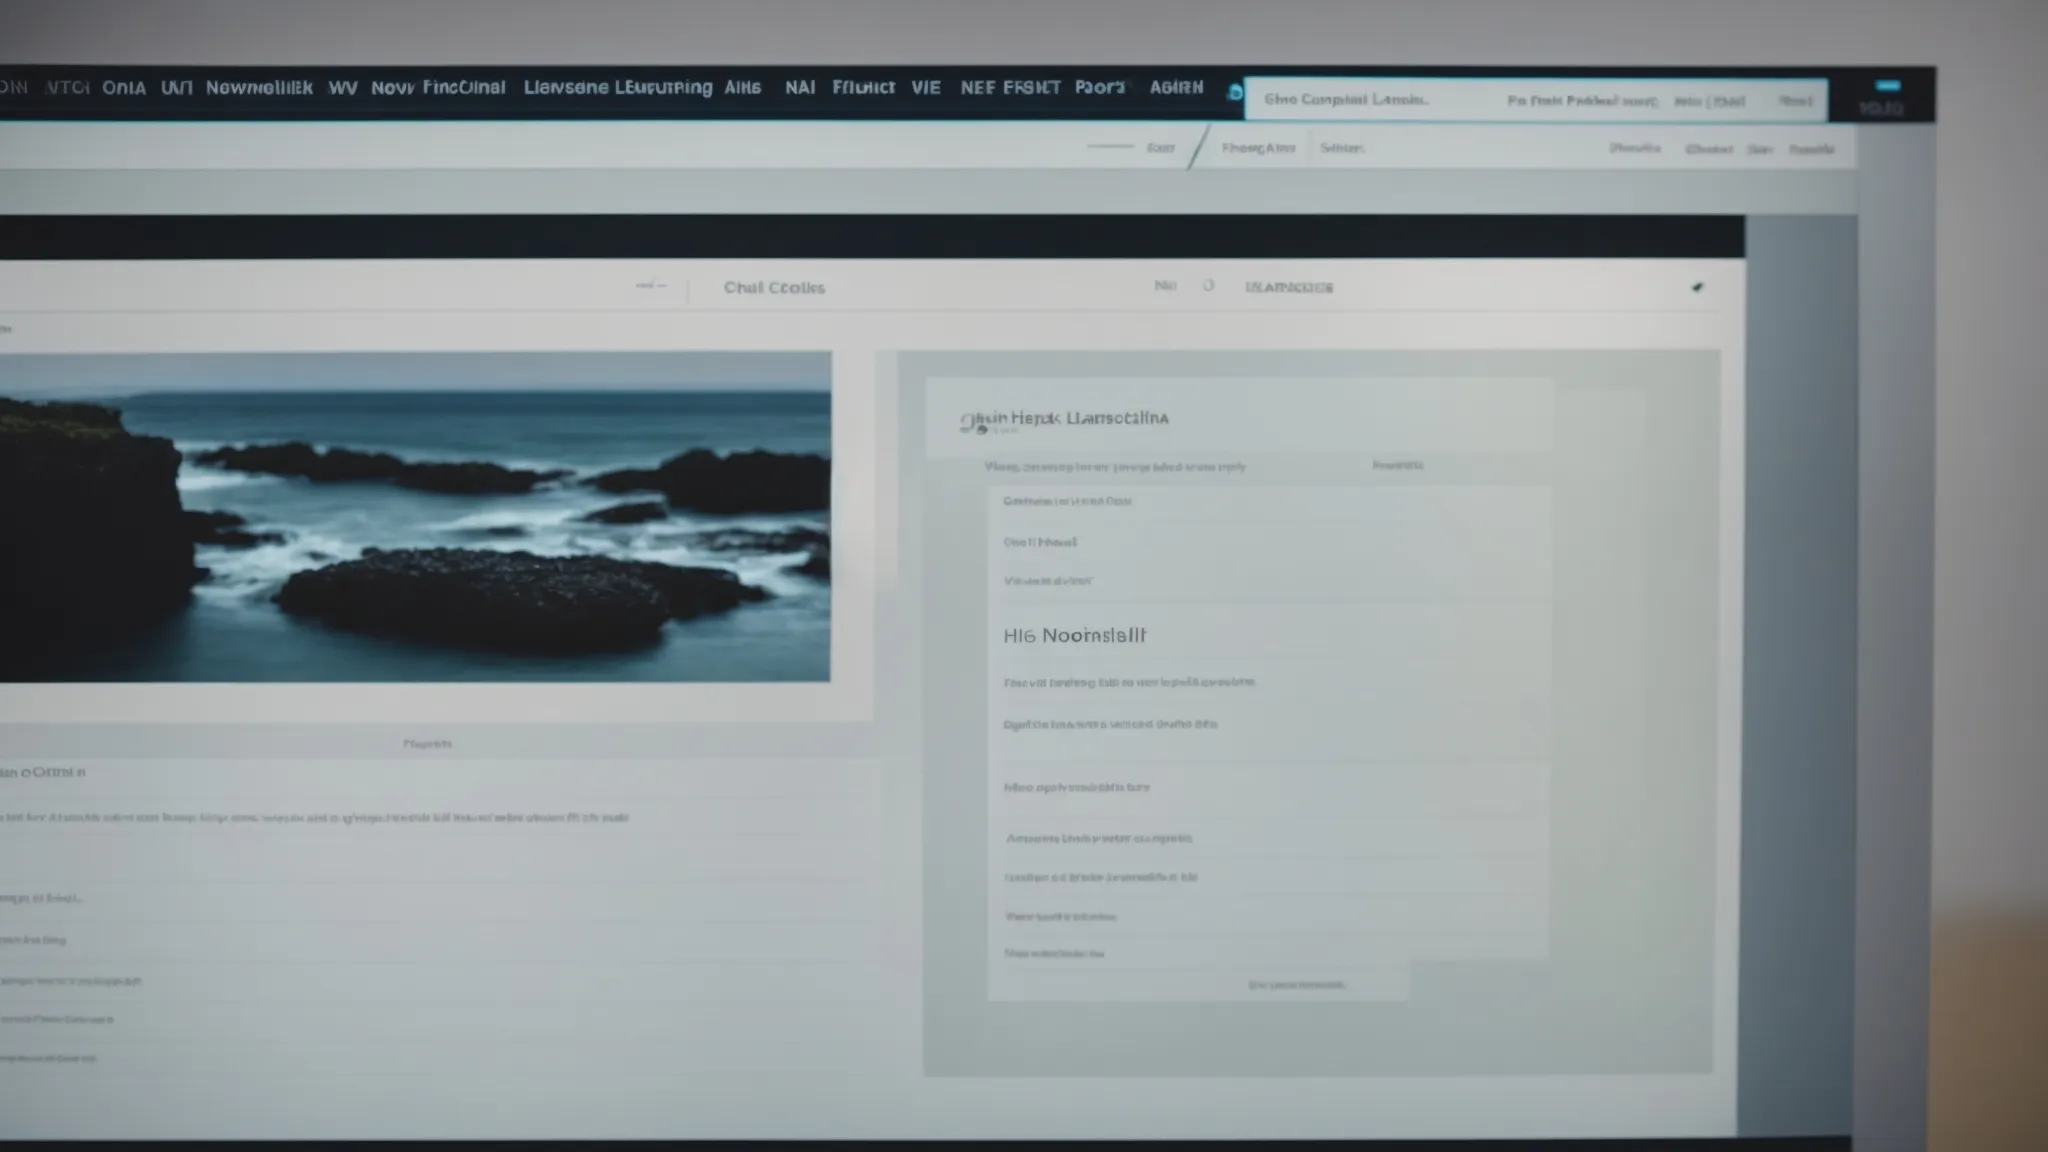Open the Fiıuıct navigation item
Screen dimensions: 2048x1152
pos(863,87)
